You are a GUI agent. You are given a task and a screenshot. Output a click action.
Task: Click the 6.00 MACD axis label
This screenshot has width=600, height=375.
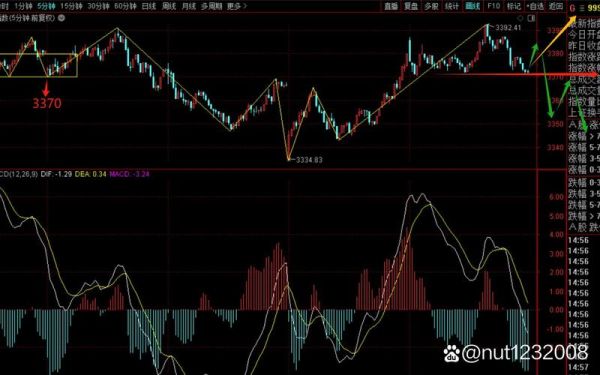[x=557, y=197]
